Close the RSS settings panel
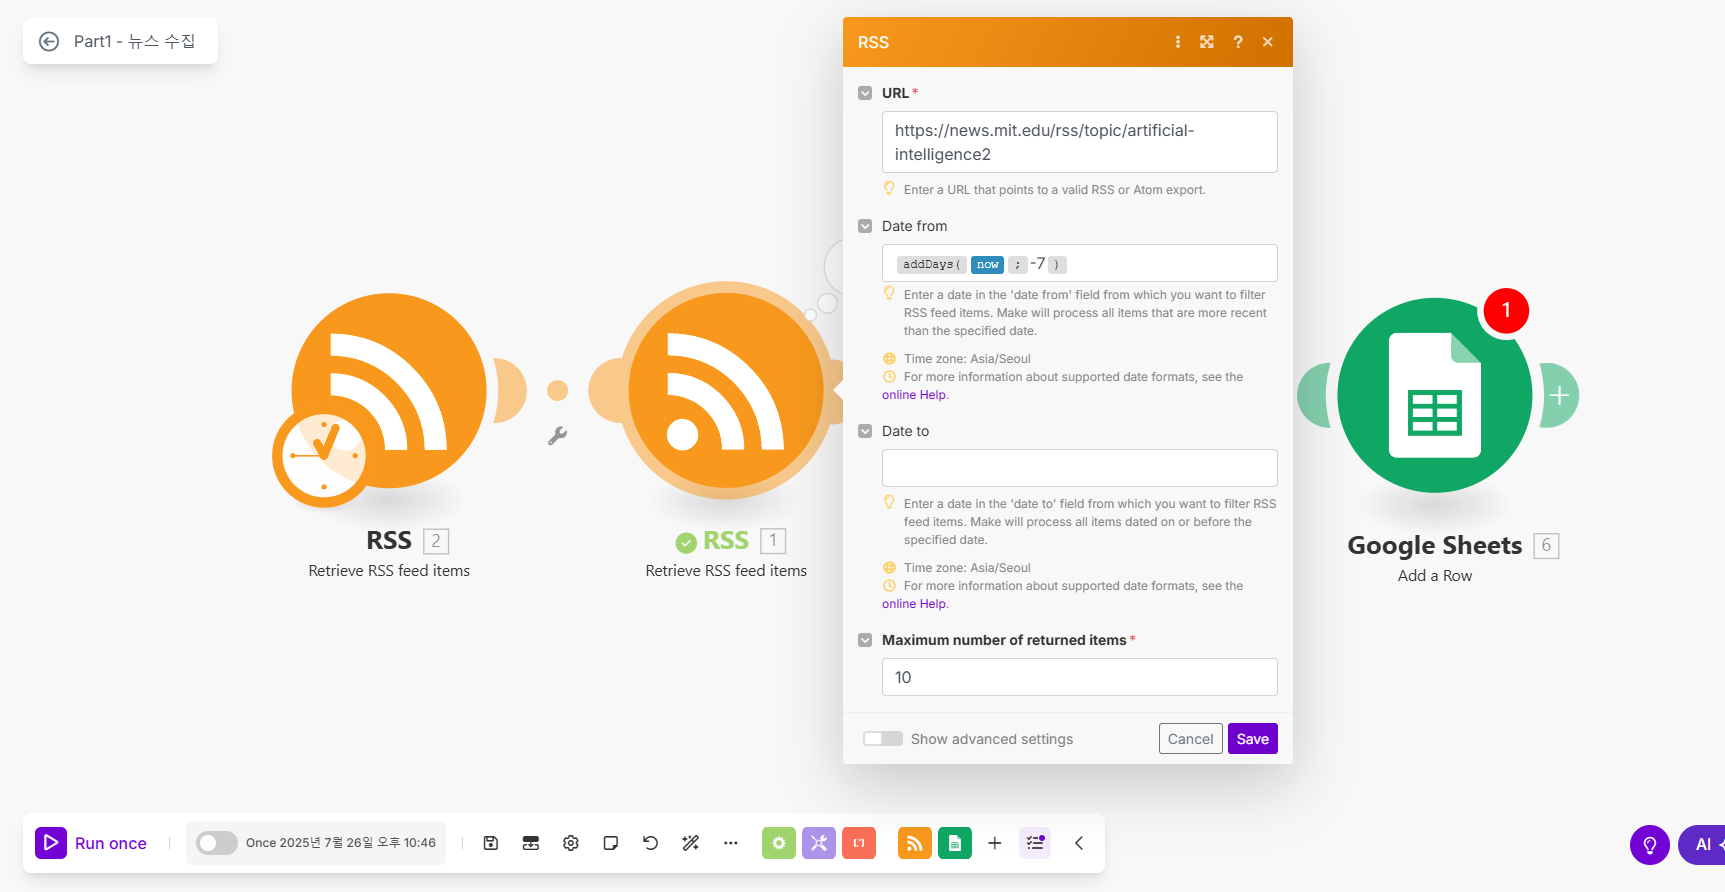1725x892 pixels. tap(1268, 42)
